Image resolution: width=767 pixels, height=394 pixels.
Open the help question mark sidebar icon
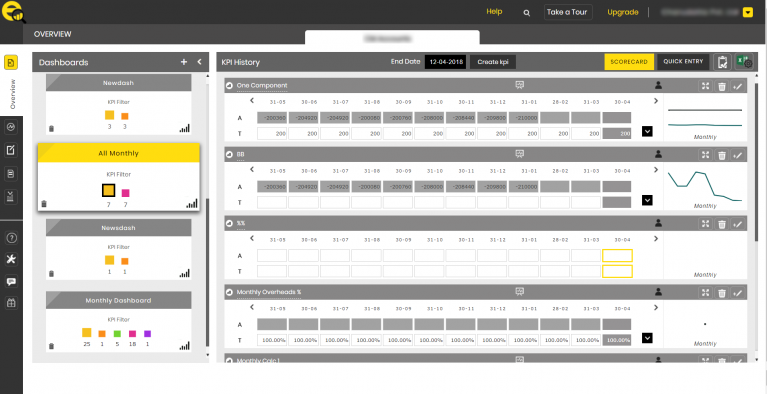tap(11, 238)
